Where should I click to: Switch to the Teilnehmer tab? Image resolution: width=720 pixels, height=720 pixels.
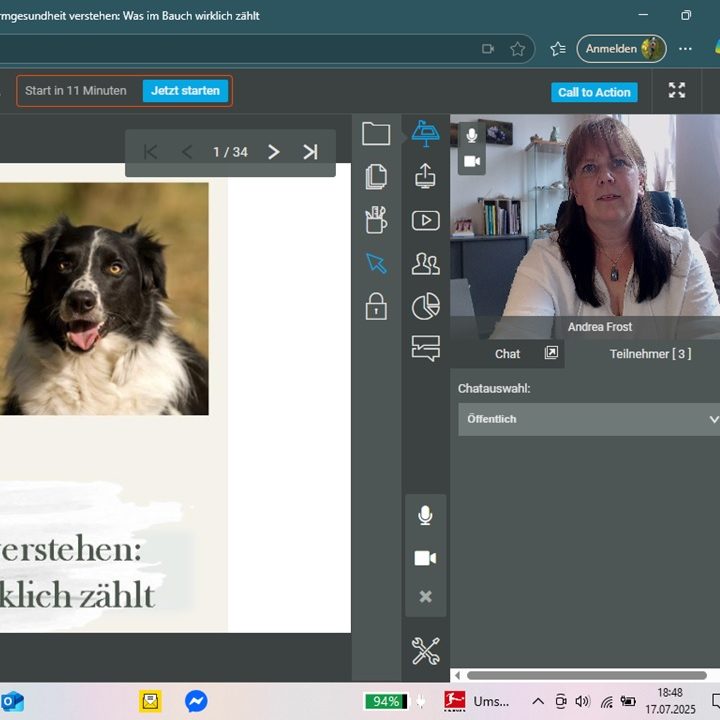[650, 354]
